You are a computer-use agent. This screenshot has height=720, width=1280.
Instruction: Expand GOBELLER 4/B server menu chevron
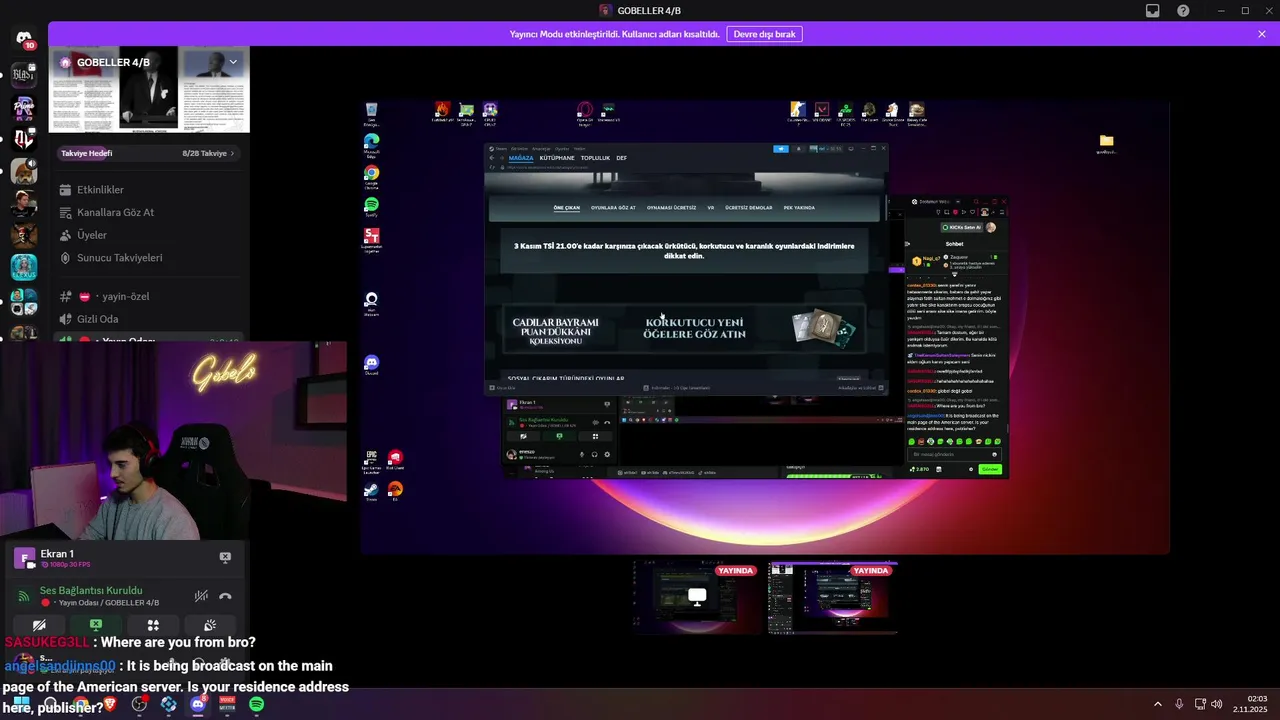233,62
